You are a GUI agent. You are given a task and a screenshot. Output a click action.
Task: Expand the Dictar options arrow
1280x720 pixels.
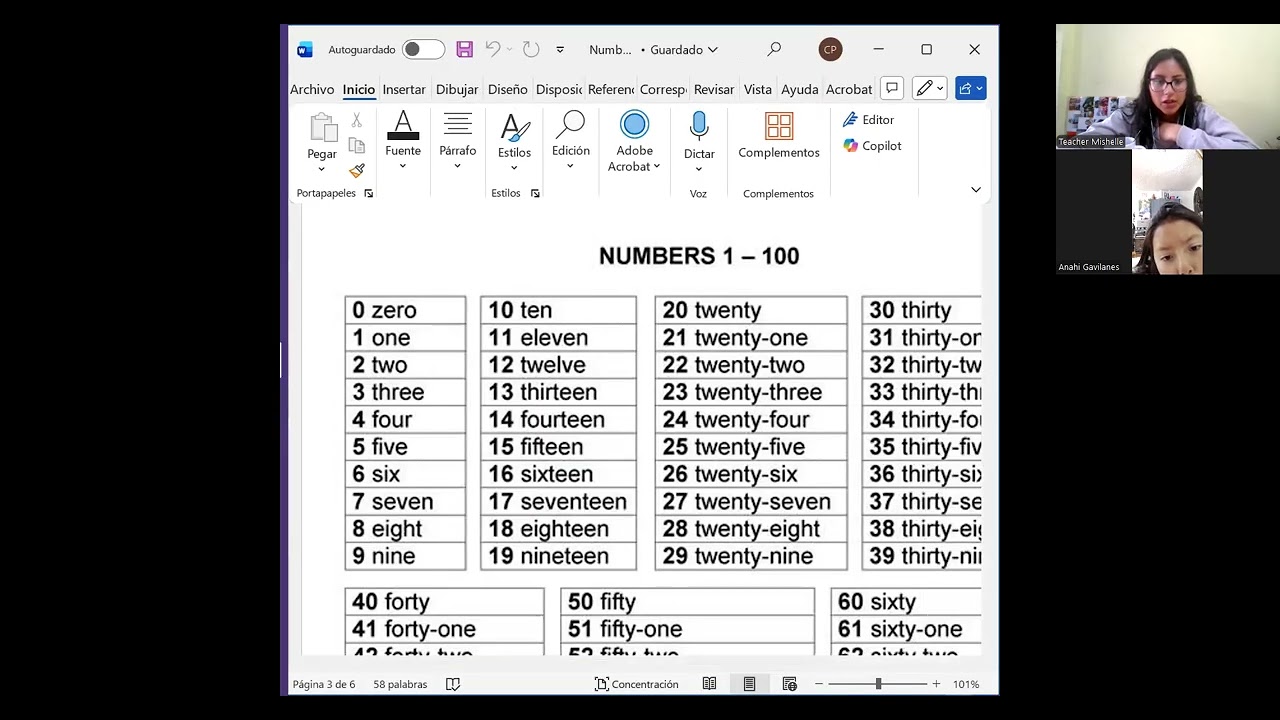(699, 169)
